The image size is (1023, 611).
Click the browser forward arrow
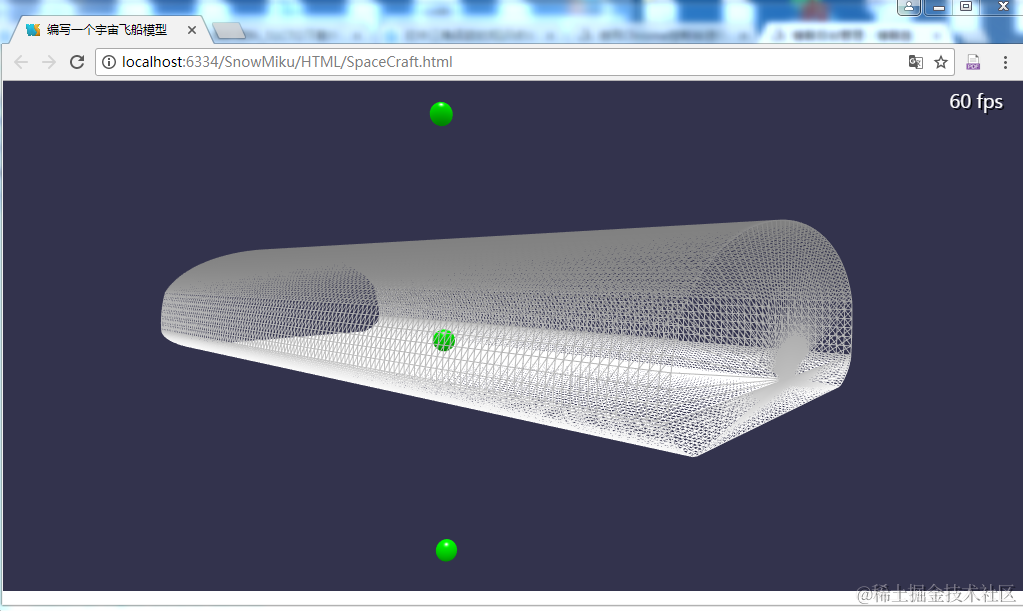(x=49, y=62)
